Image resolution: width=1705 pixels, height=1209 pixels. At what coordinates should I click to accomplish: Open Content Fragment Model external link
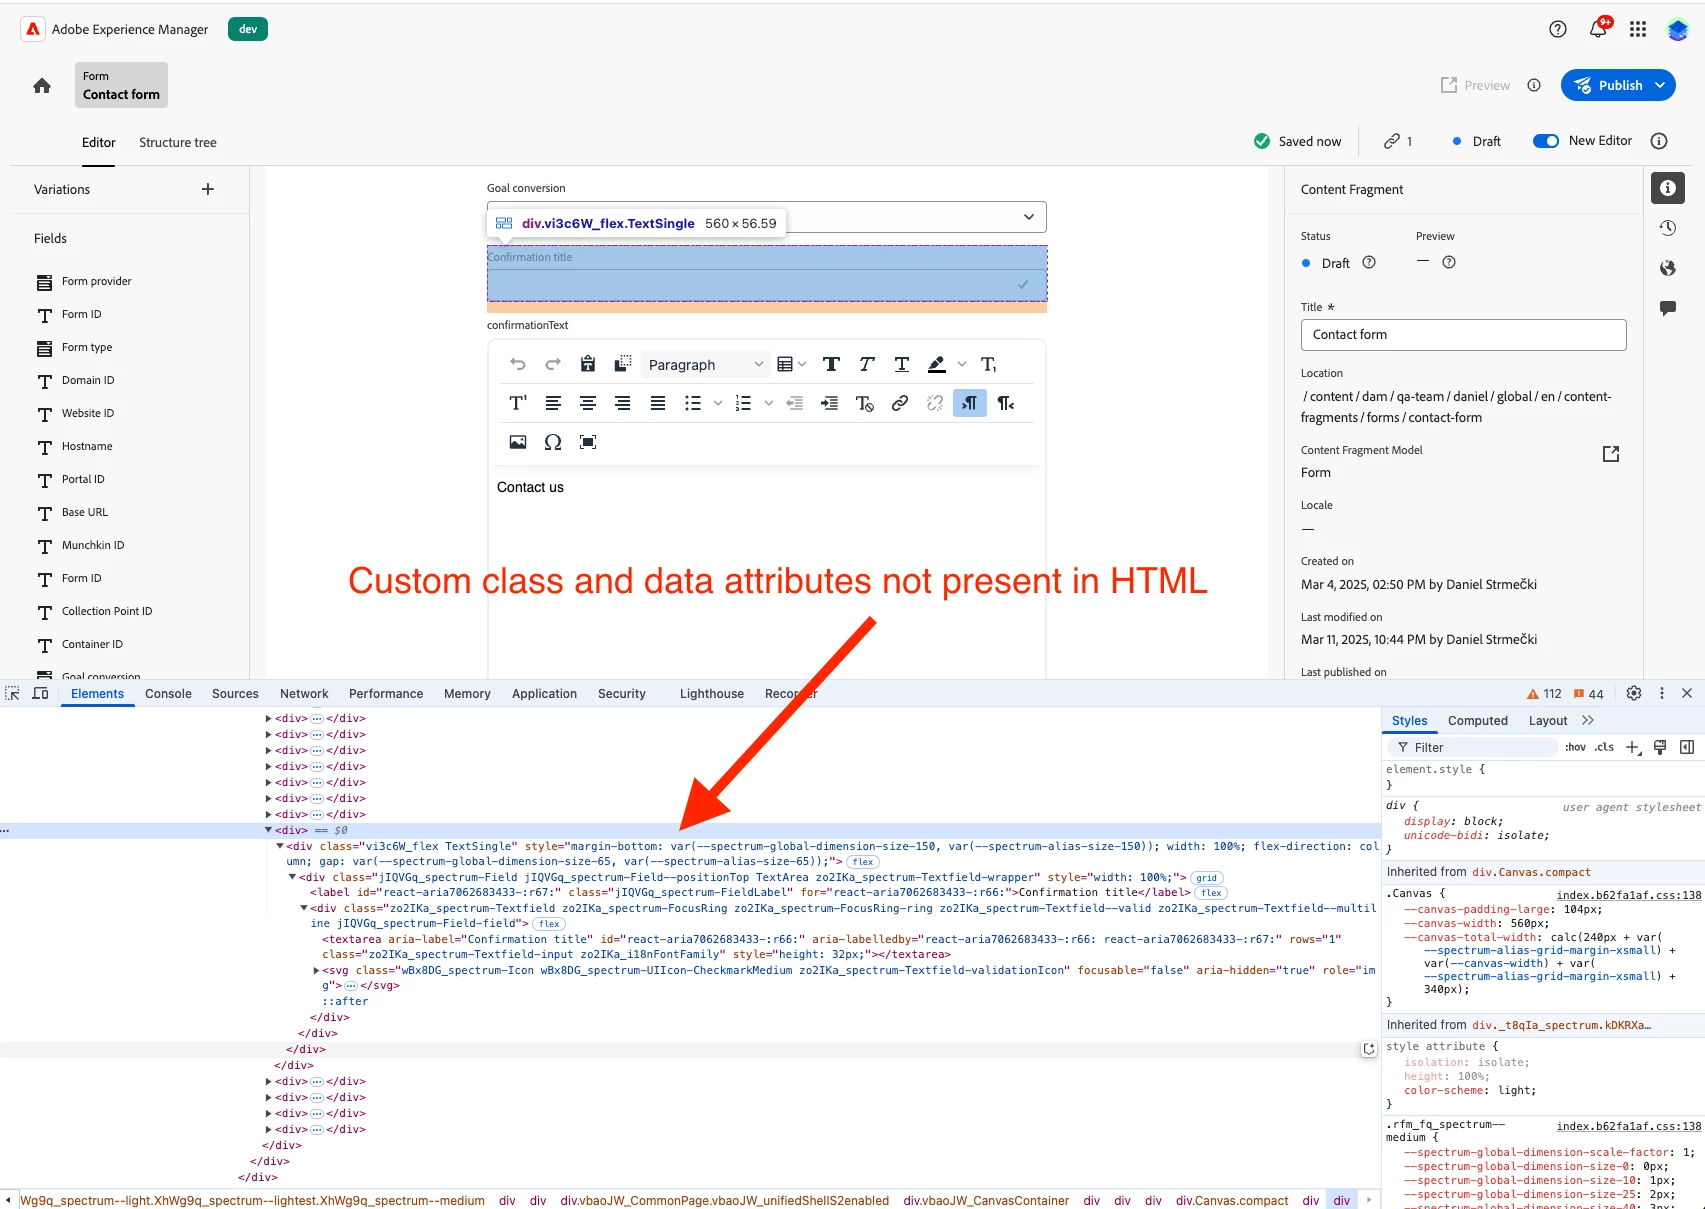click(1611, 454)
